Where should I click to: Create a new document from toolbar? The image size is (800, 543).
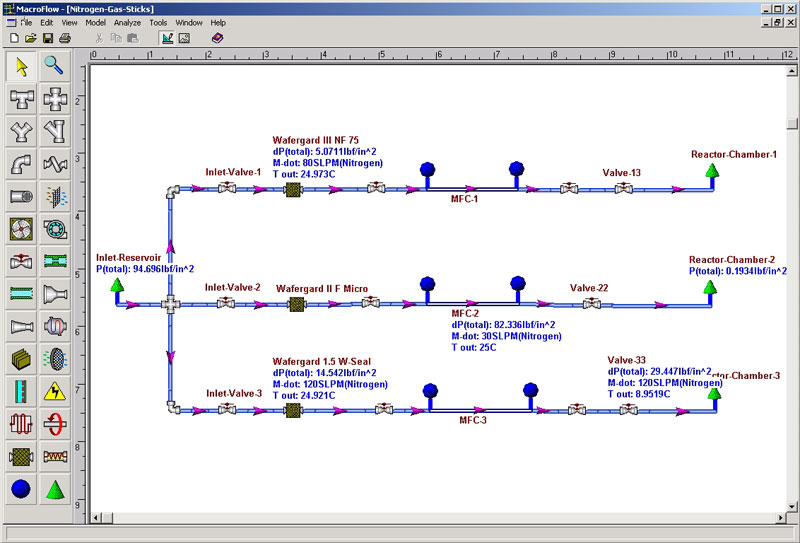(x=14, y=38)
